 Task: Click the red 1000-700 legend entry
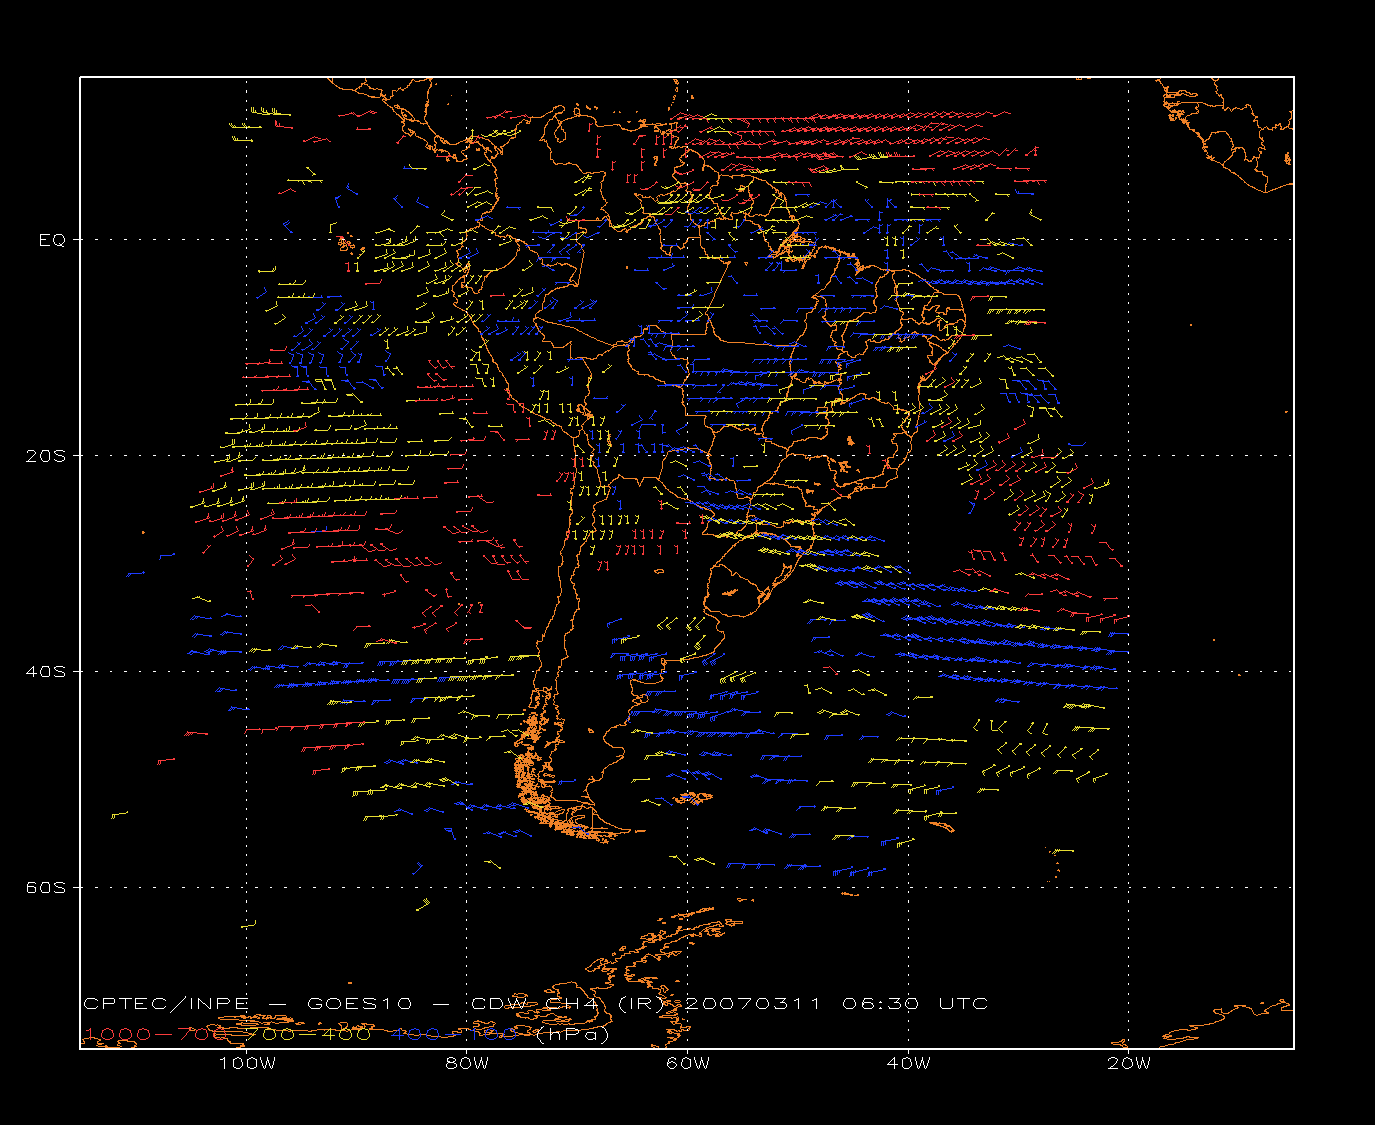point(157,1034)
